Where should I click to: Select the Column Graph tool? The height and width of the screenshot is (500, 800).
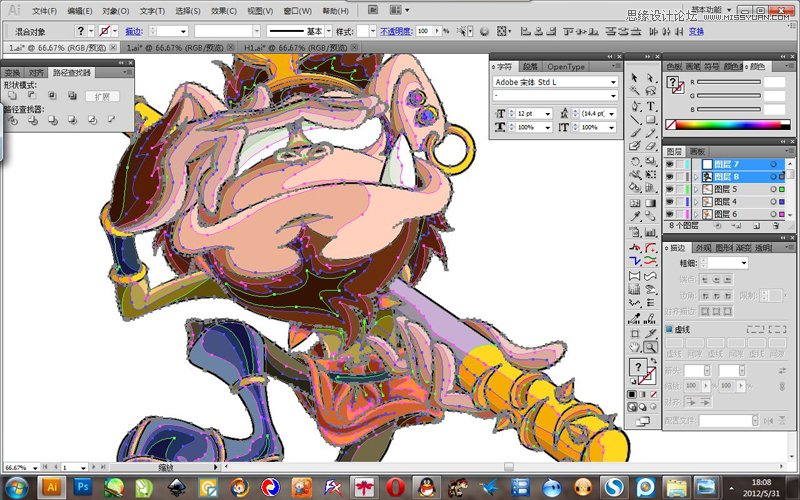pyautogui.click(x=651, y=232)
